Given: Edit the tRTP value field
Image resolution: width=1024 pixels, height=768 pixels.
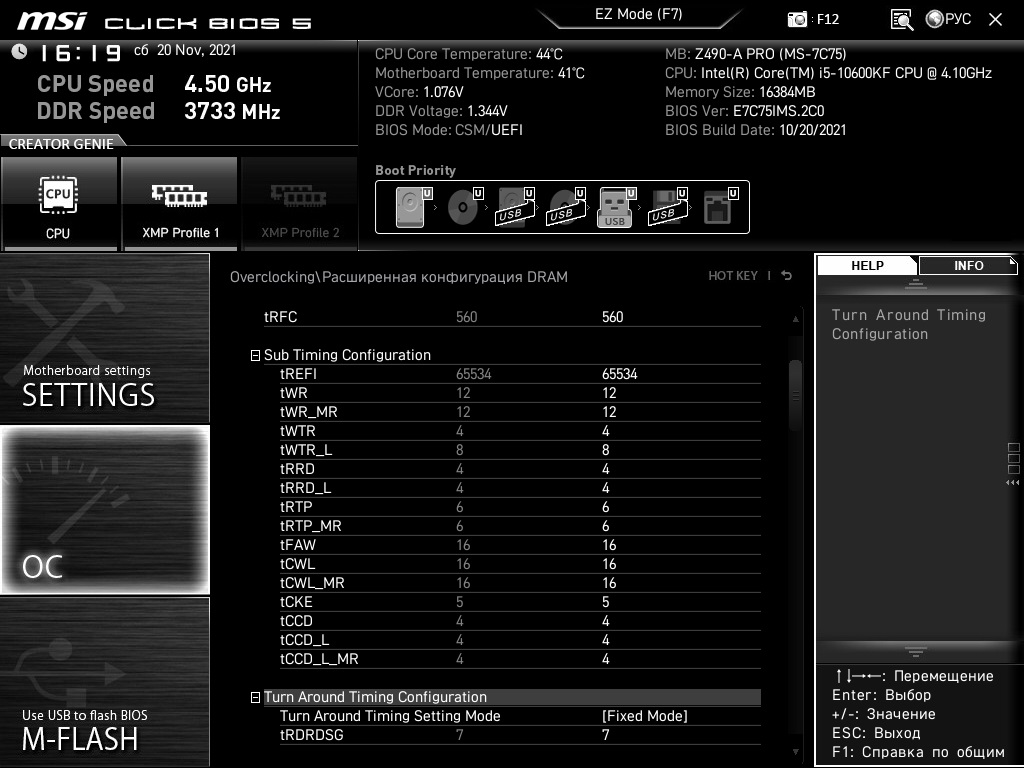Looking at the screenshot, I should (606, 507).
